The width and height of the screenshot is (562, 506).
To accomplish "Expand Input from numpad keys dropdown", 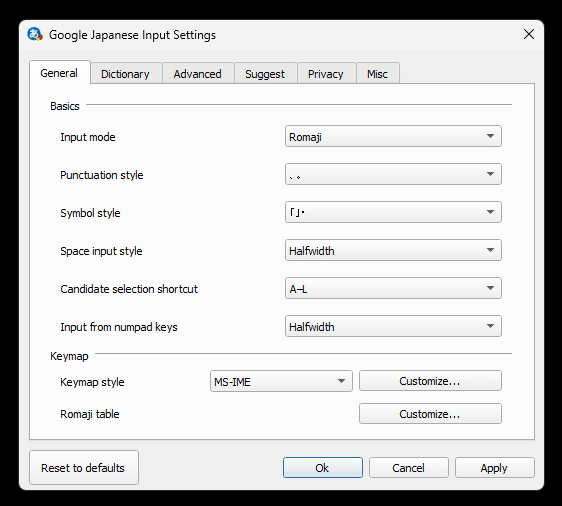I will point(393,326).
